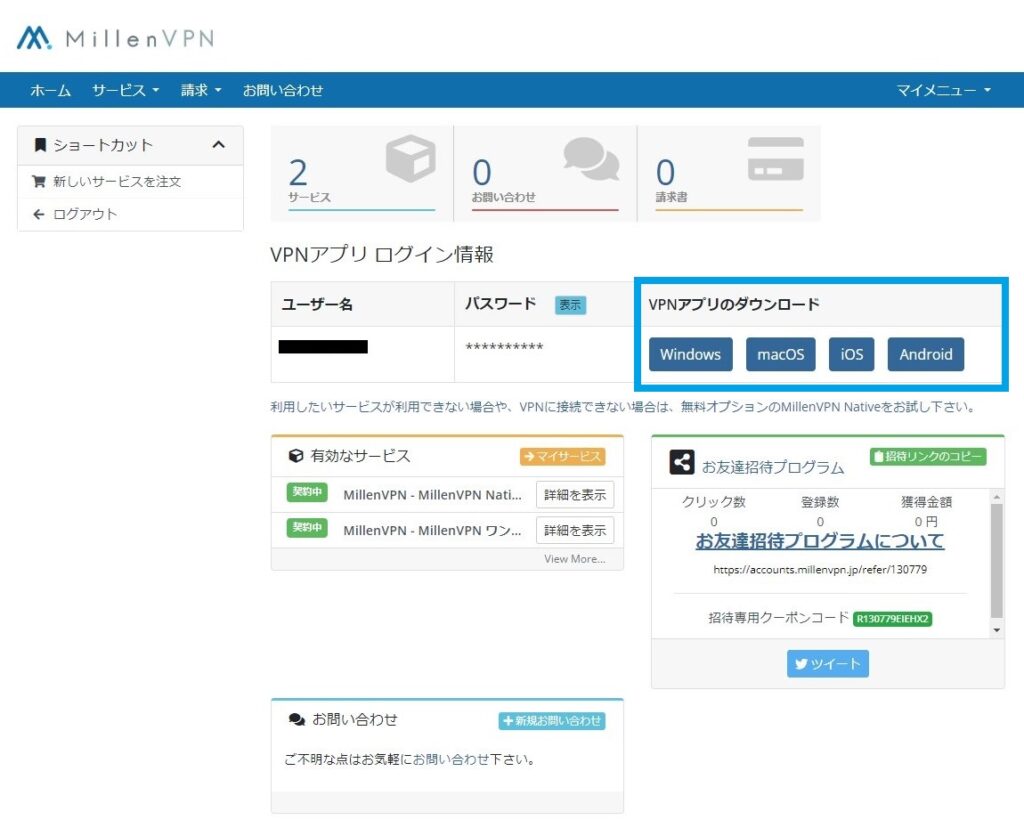Screen dimensions: 1024x828
Task: Open the 2 サービス summary tile
Action: coord(362,174)
